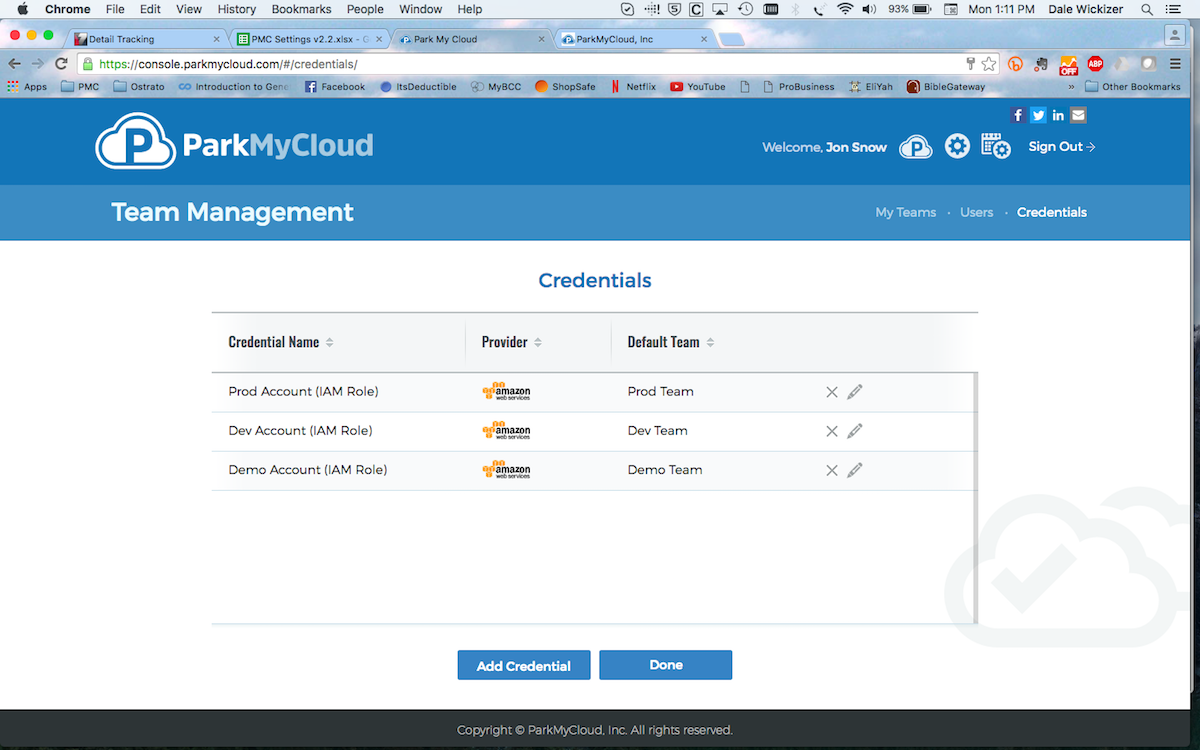This screenshot has height=750, width=1200.
Task: Delete the Prod Account credential
Action: coord(831,392)
